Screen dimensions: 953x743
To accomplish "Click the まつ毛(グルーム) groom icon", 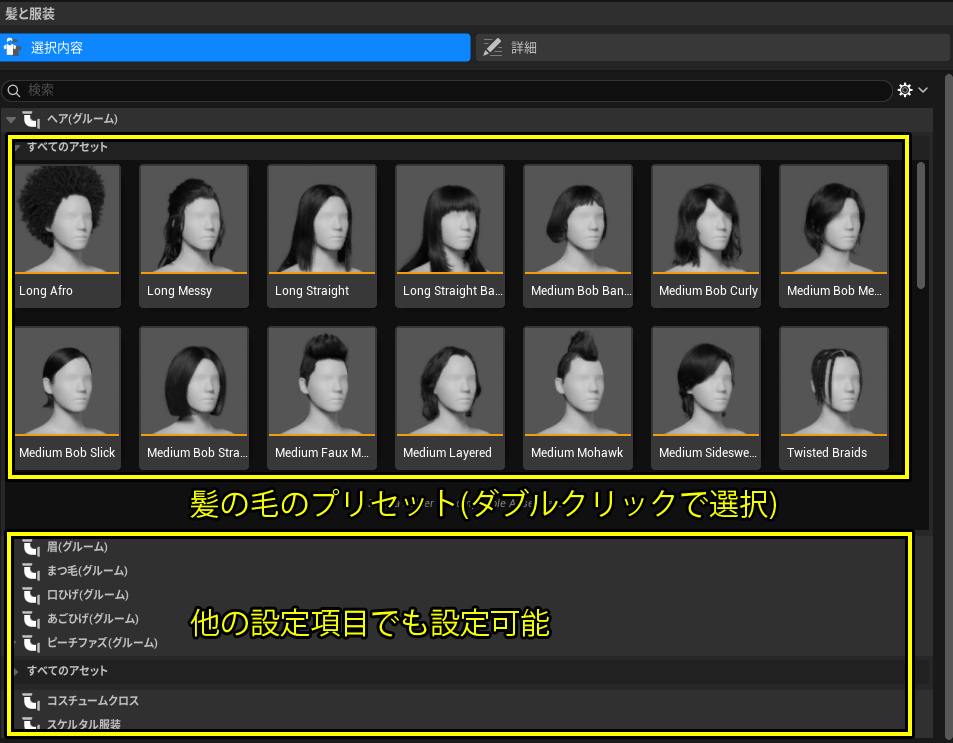I will [x=31, y=571].
